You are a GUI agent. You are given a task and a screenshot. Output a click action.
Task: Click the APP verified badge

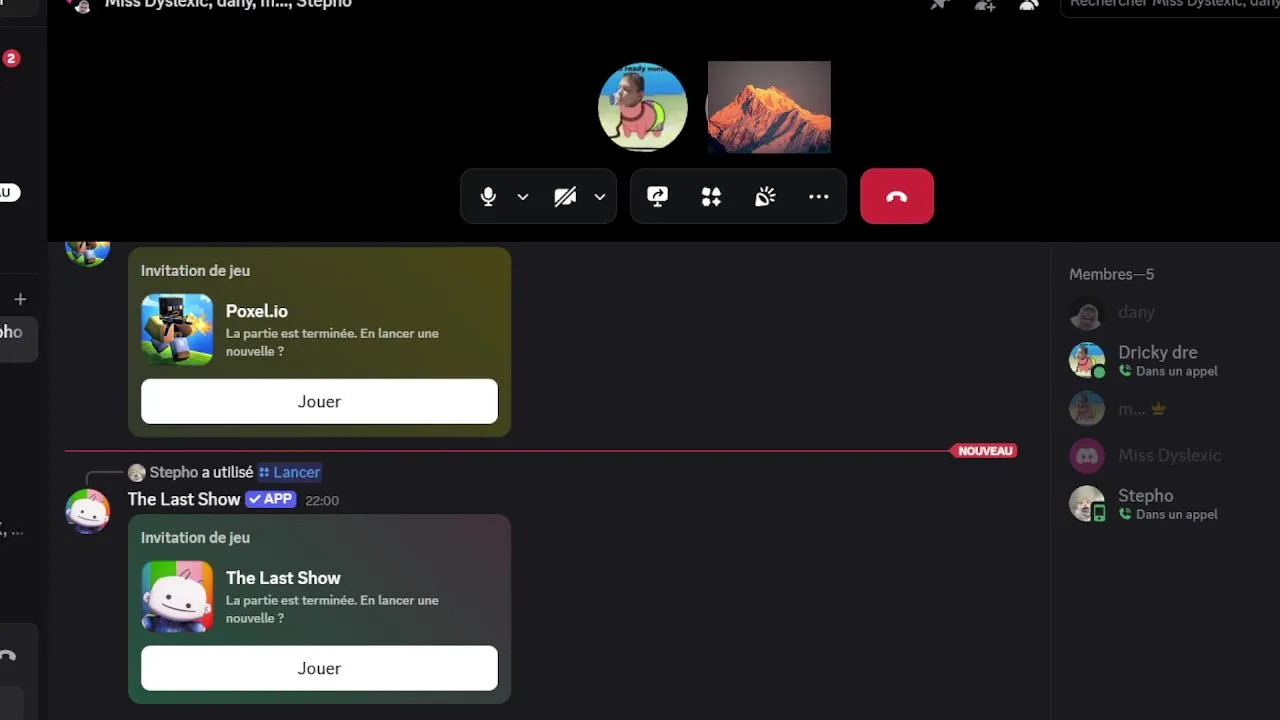pyautogui.click(x=271, y=499)
